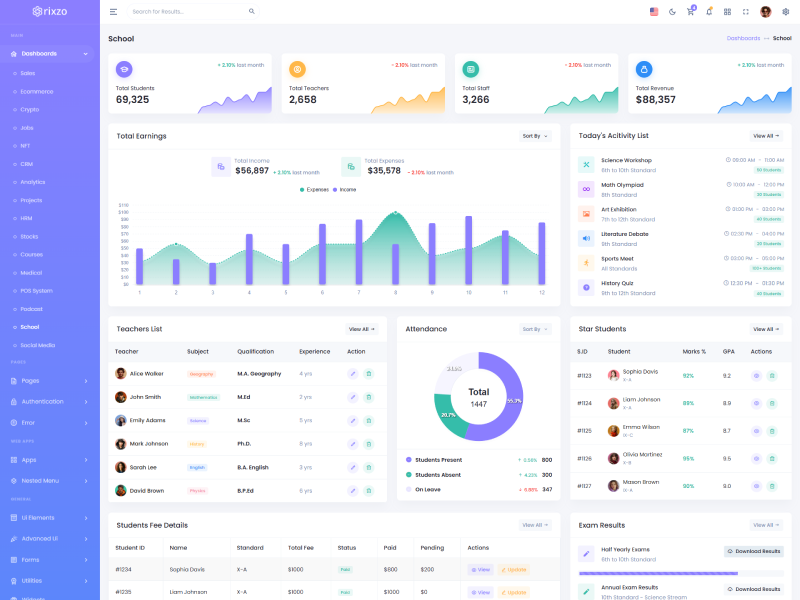Click the delete icon for Emma Wilson
The height and width of the screenshot is (600, 800).
click(771, 431)
